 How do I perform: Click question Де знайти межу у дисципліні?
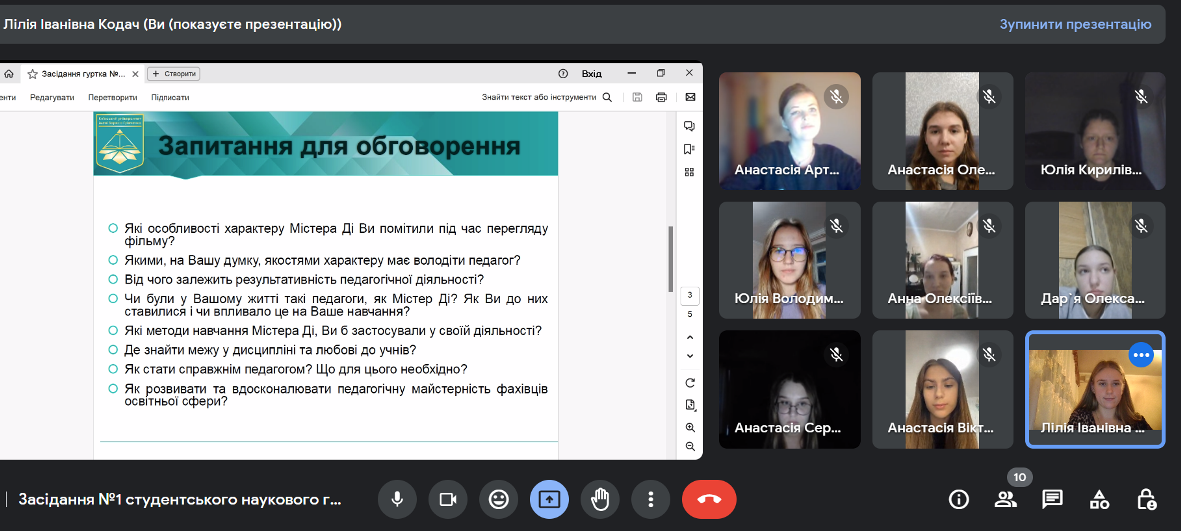tap(270, 350)
